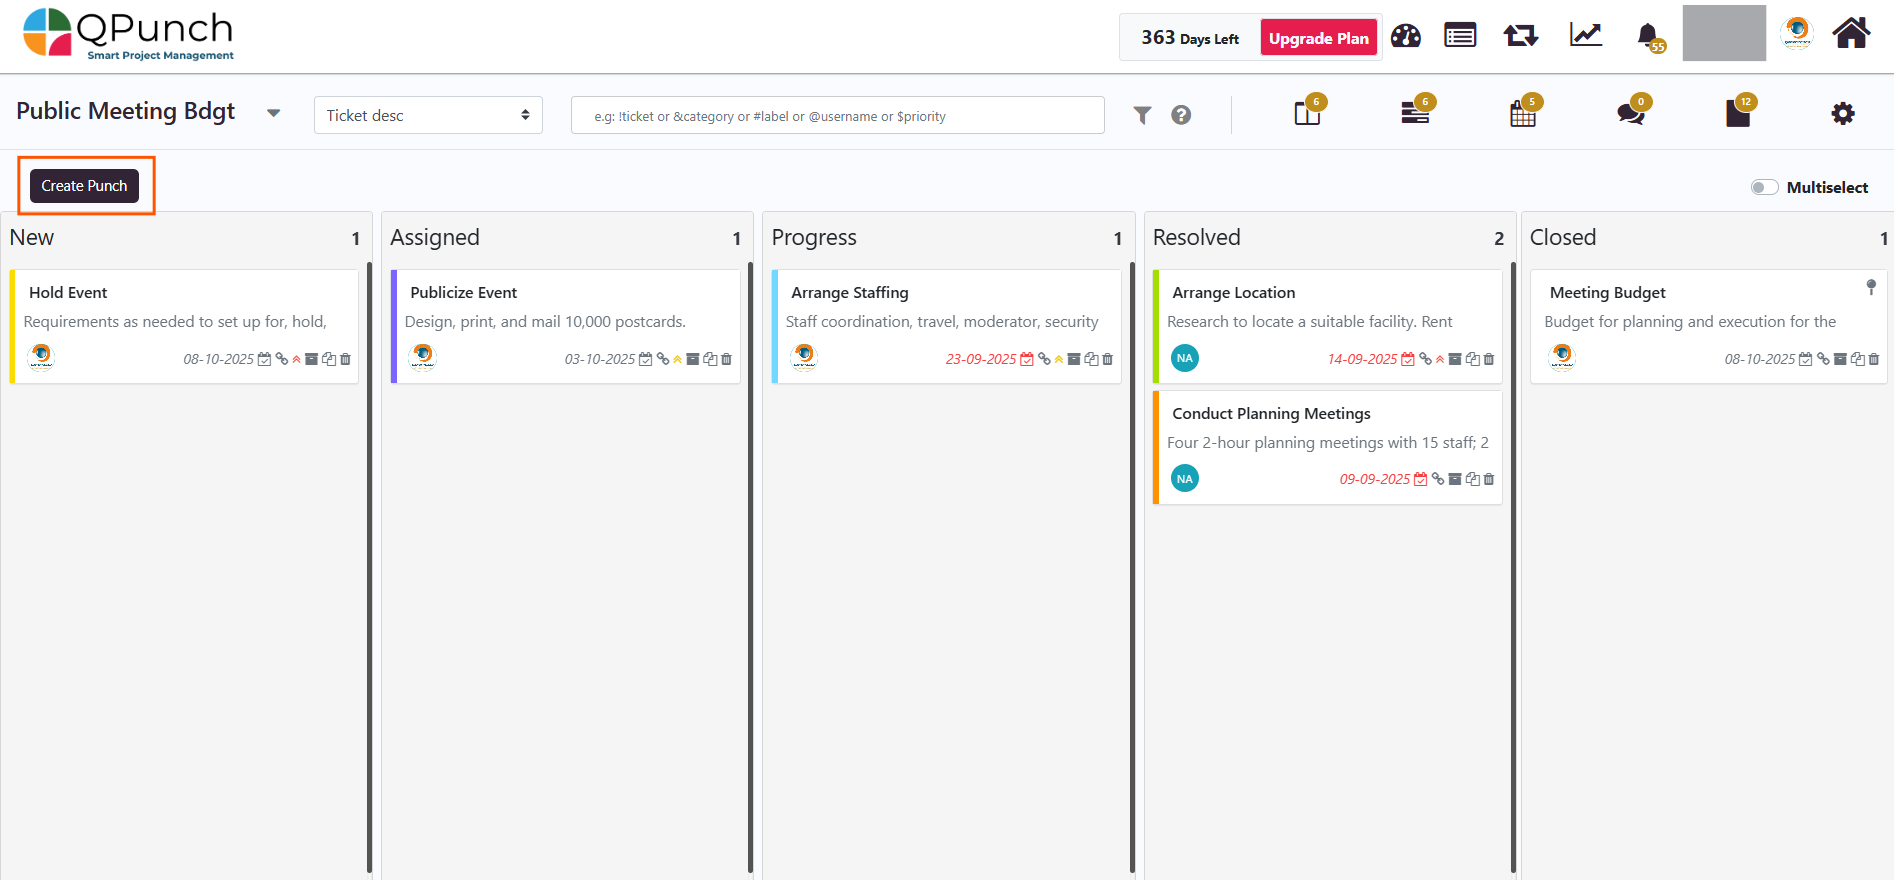Image resolution: width=1894 pixels, height=880 pixels.
Task: Toggle the pin on Meeting Budget card
Action: pos(1871,287)
